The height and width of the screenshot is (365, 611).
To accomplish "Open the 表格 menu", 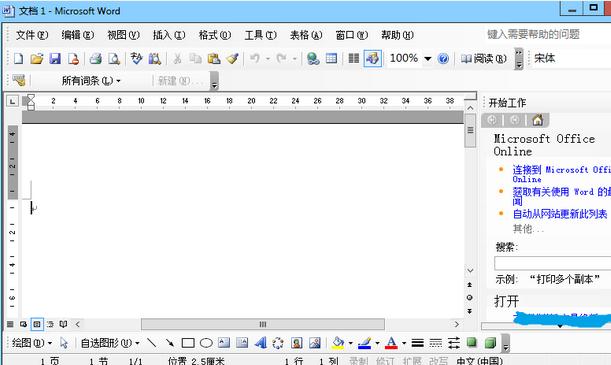I will pyautogui.click(x=306, y=35).
